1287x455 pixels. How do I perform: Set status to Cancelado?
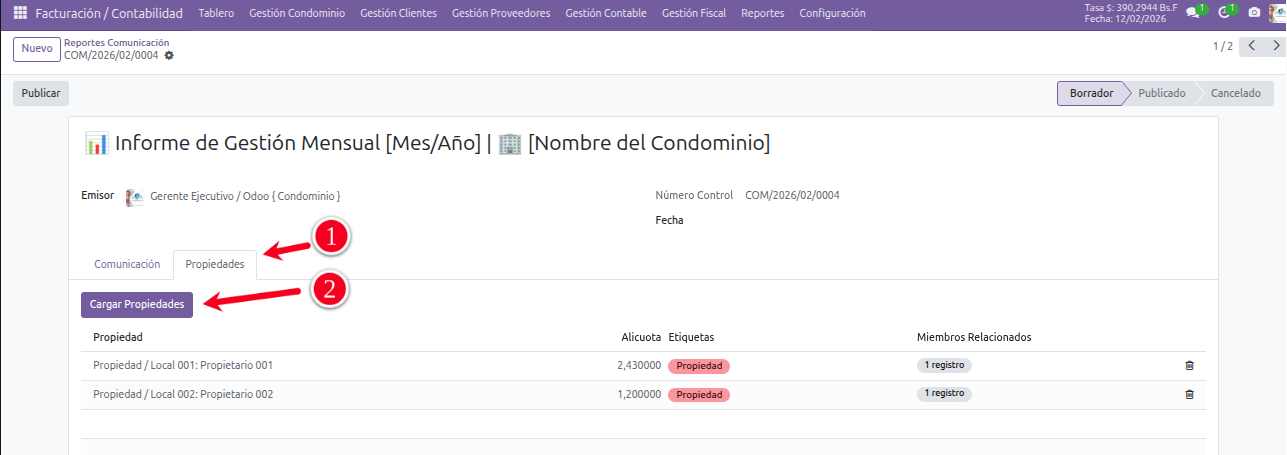(x=1235, y=93)
